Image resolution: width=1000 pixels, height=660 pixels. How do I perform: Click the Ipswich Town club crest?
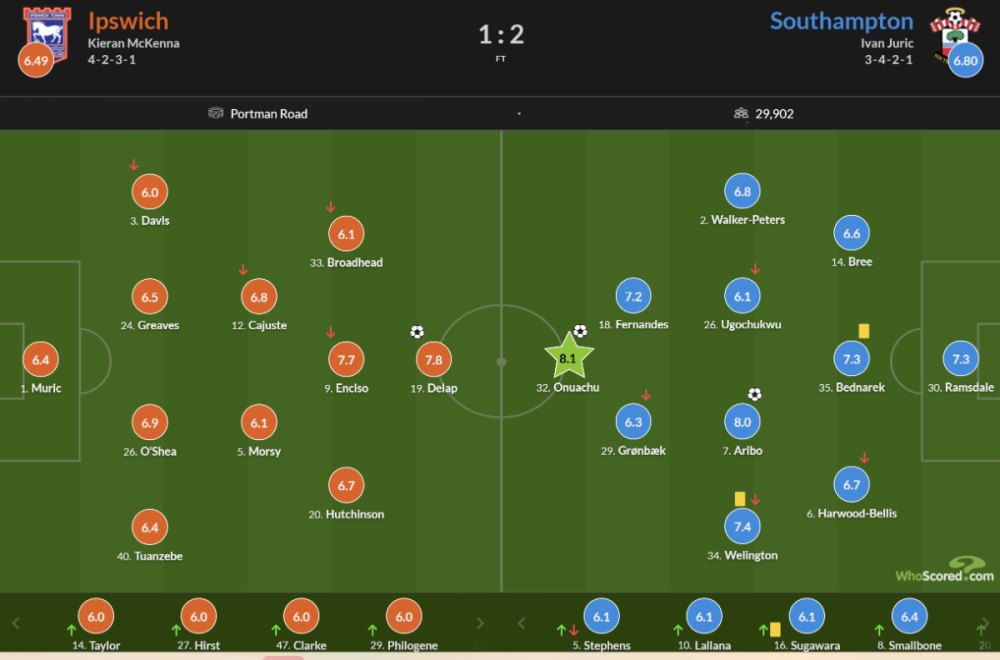tap(47, 31)
